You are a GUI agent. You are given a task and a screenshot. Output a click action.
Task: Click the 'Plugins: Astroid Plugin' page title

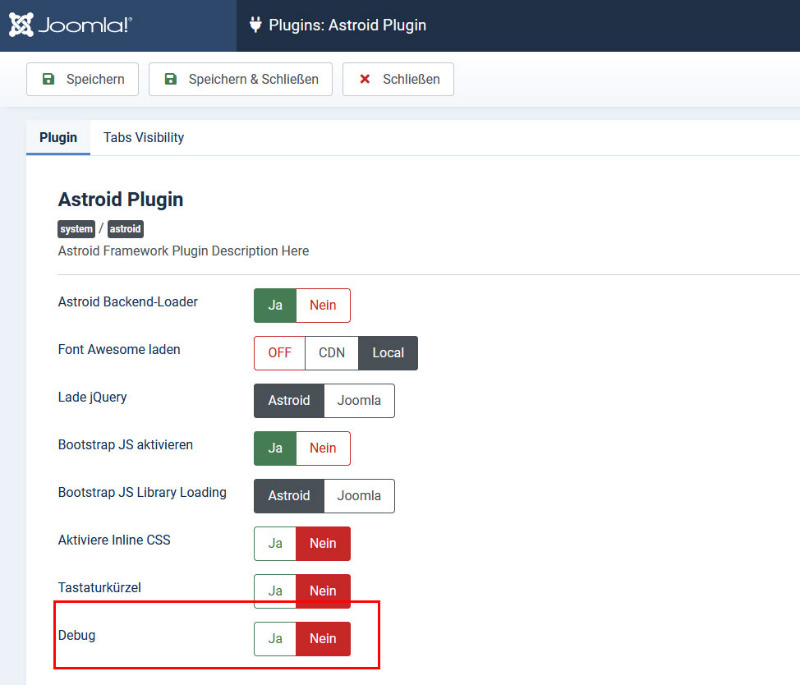347,25
